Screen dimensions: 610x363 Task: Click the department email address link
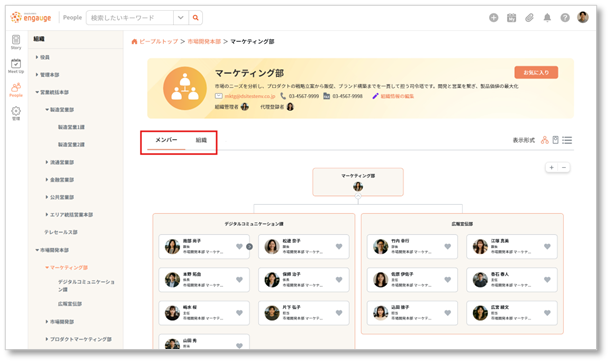tap(250, 96)
